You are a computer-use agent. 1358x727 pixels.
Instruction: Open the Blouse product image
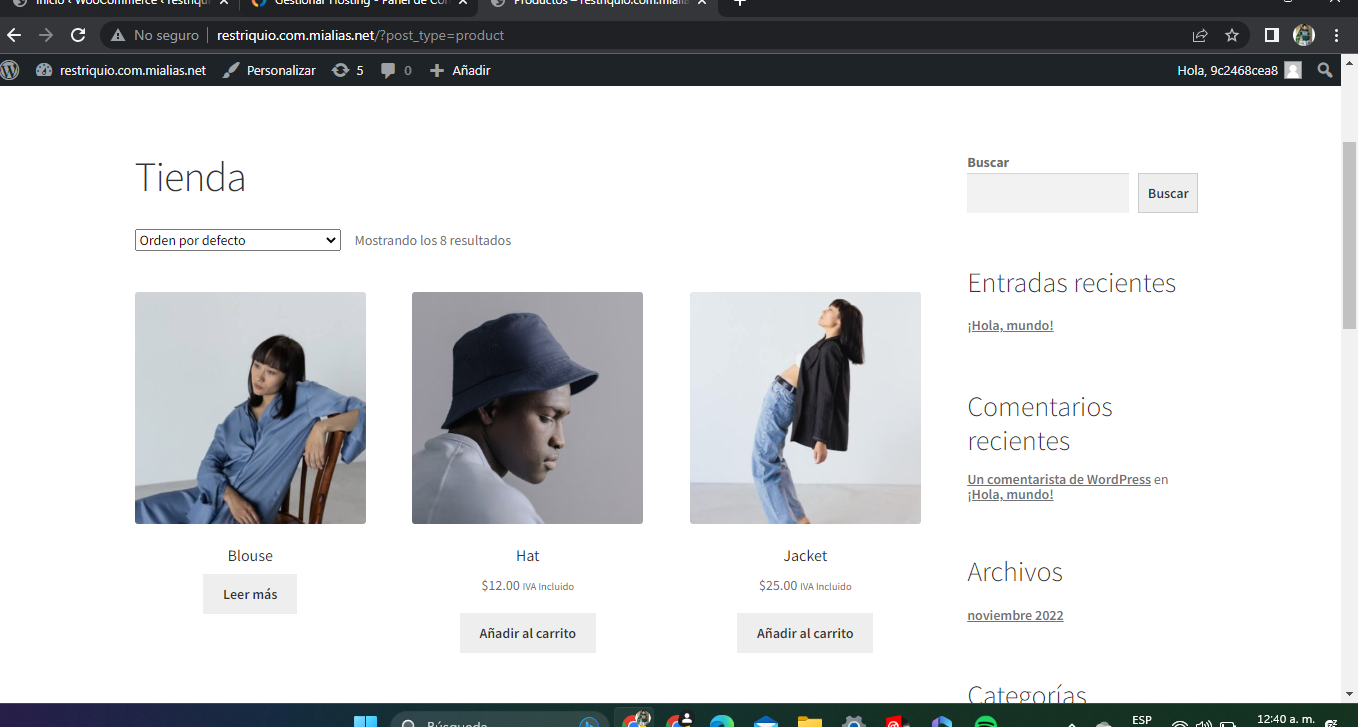tap(250, 408)
